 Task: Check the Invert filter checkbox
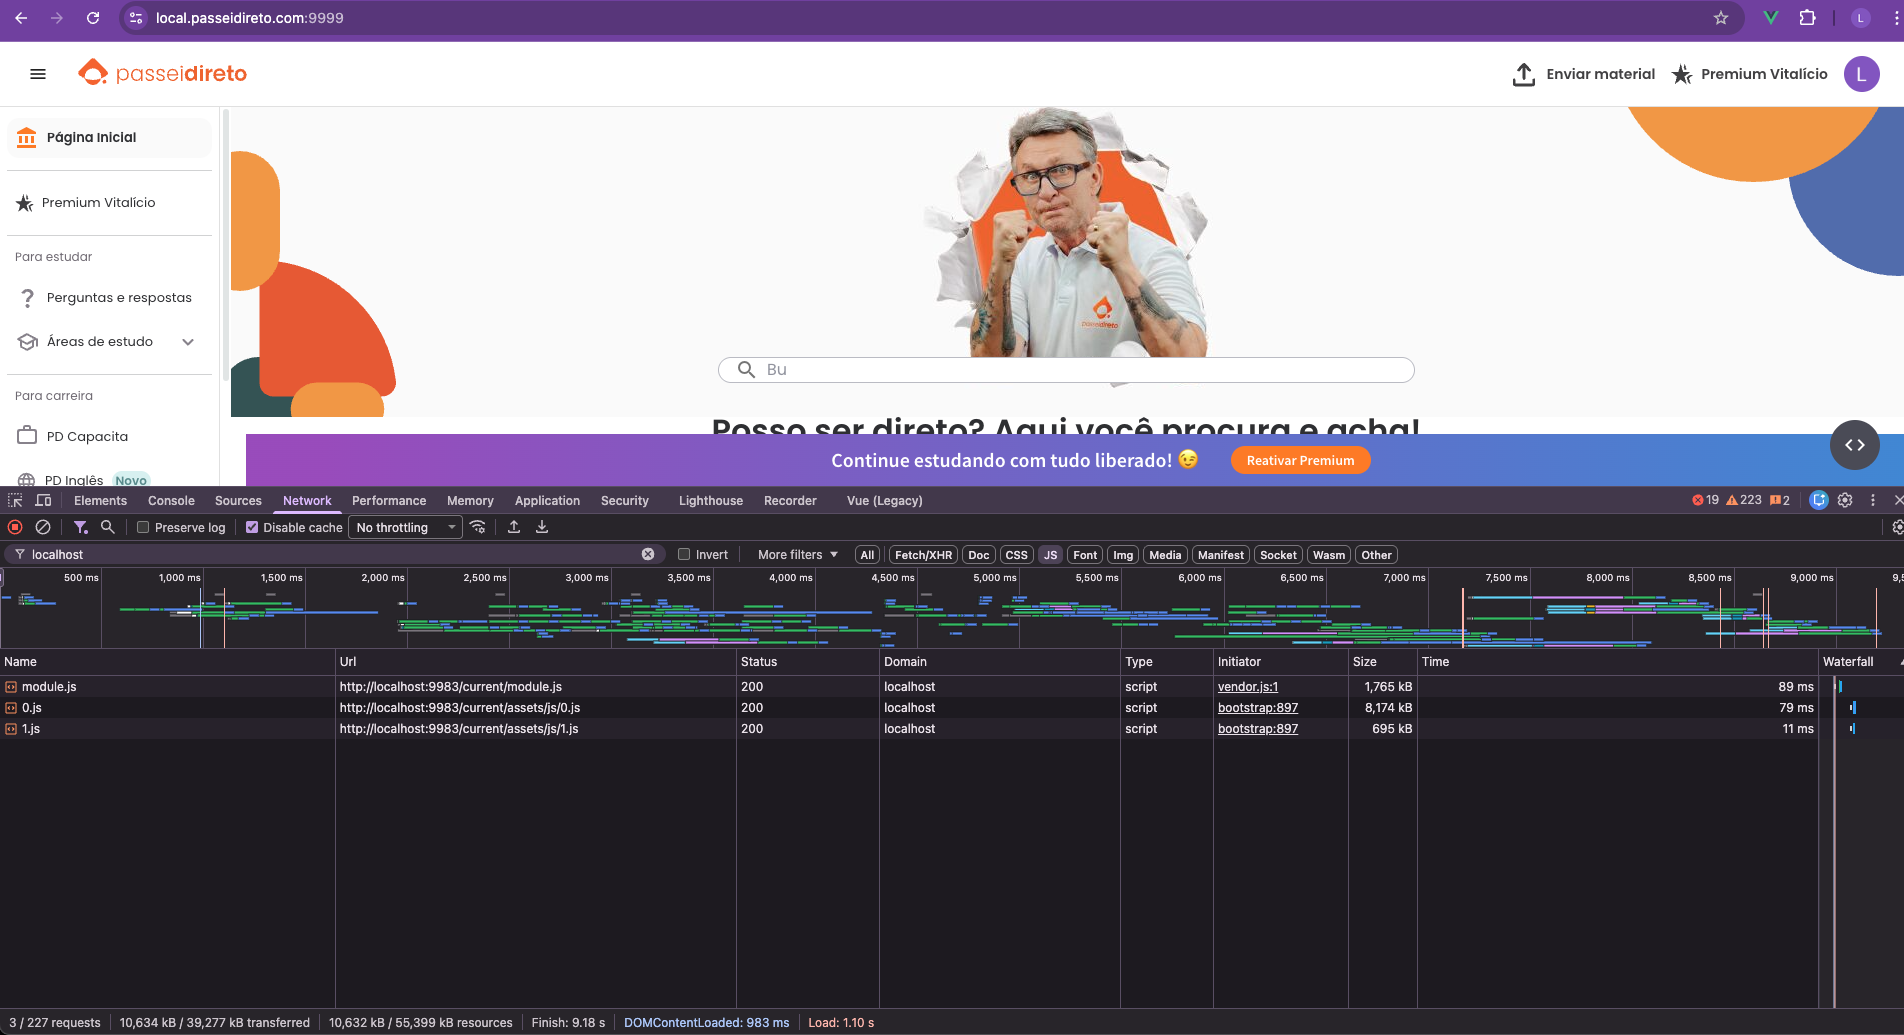point(684,554)
